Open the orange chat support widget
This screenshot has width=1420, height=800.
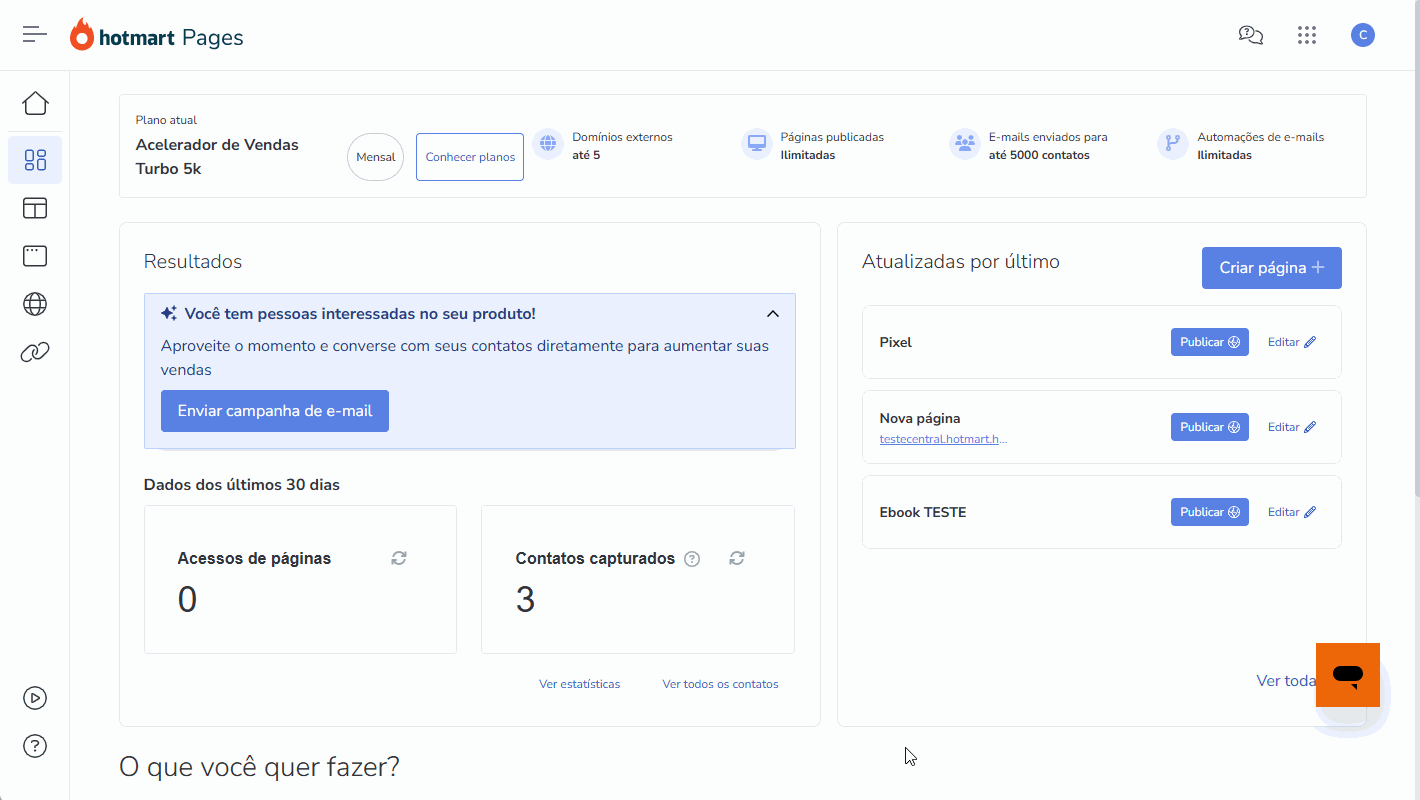point(1348,675)
